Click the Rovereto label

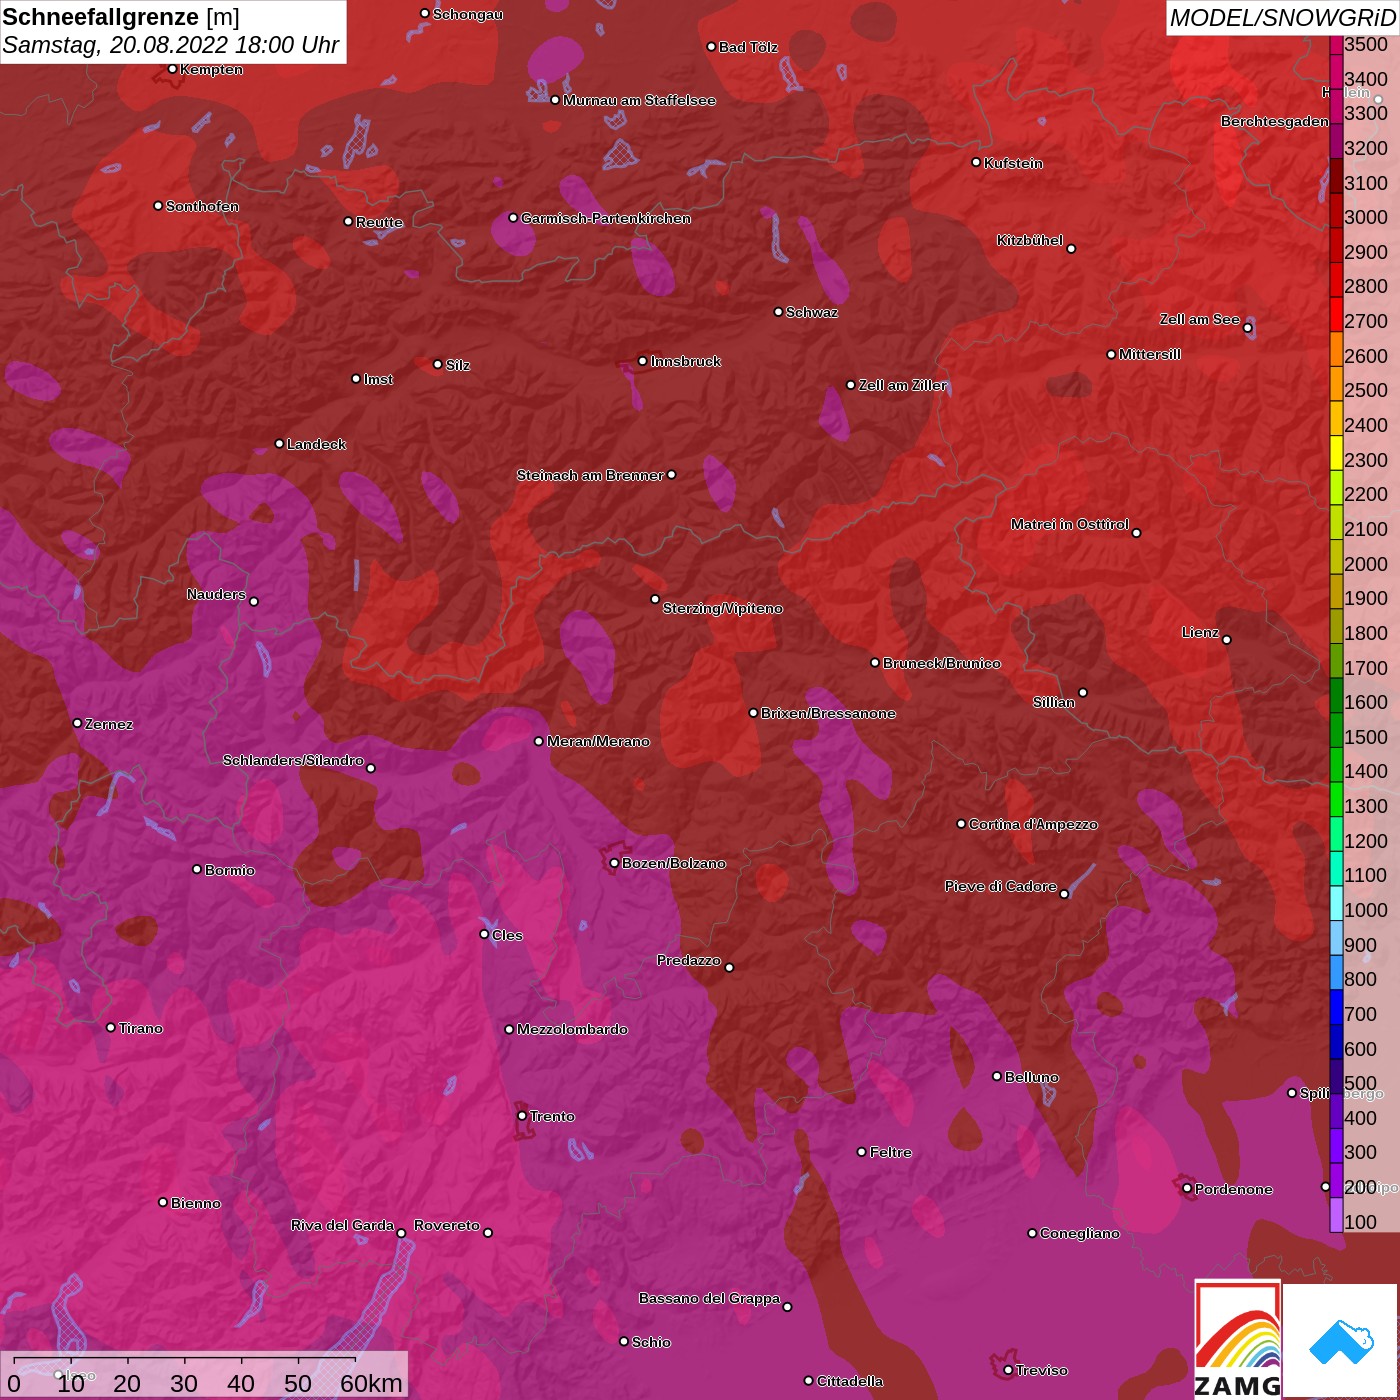(x=446, y=1225)
